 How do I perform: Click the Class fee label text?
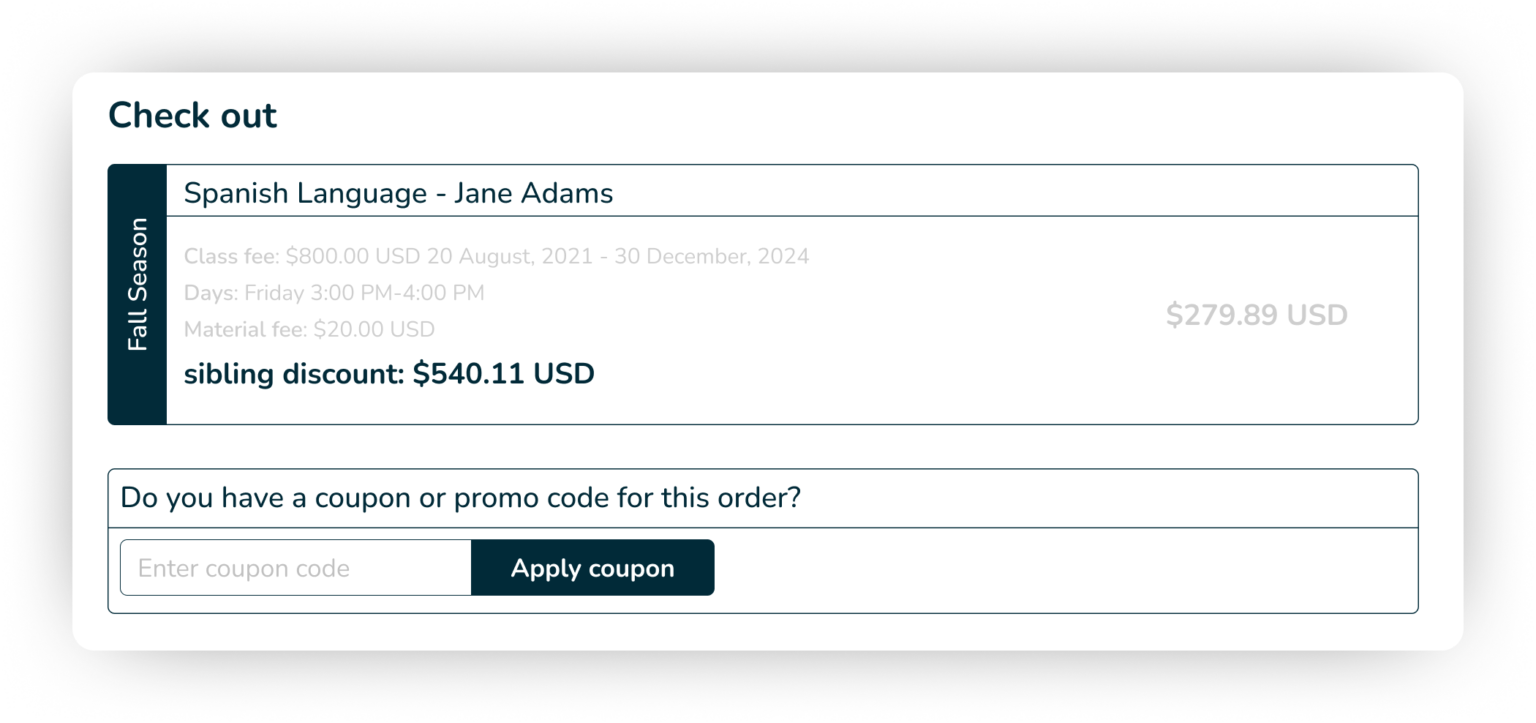pyautogui.click(x=231, y=257)
